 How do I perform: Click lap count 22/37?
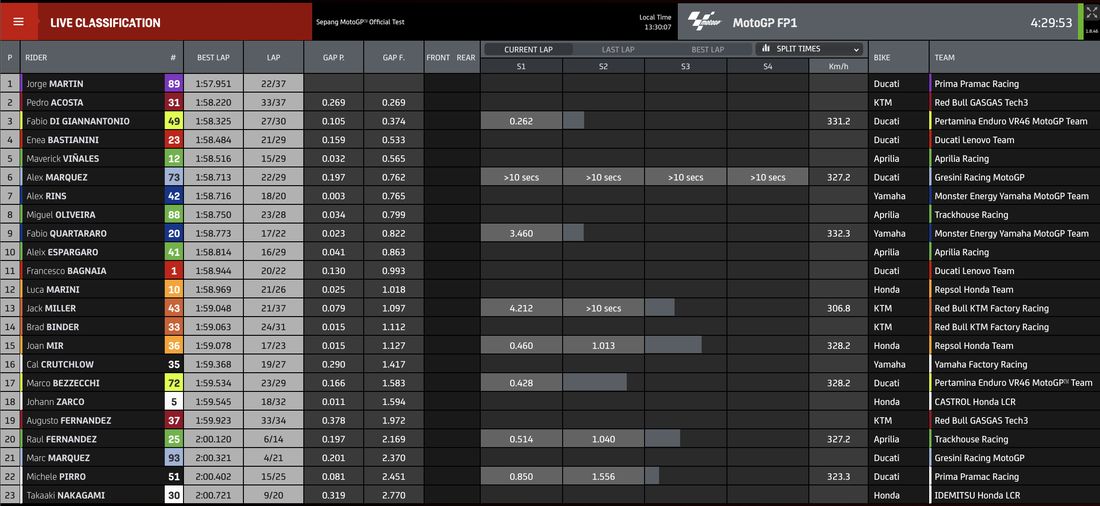(274, 84)
